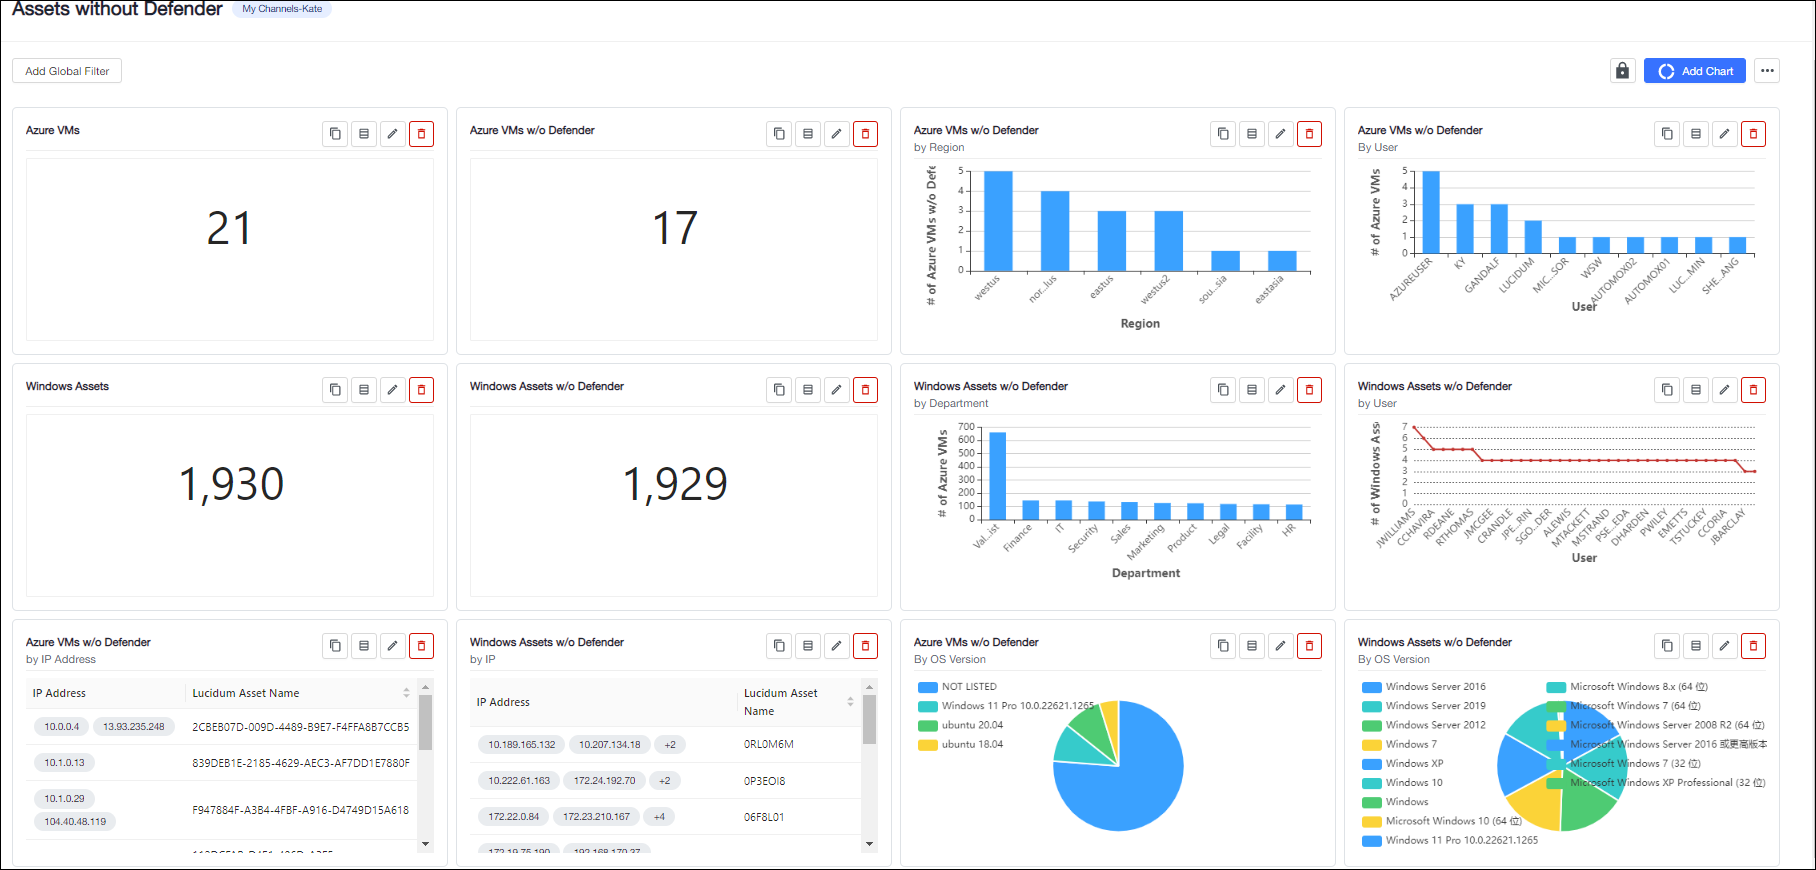Toggle Windows Server 2016 legend entry

click(x=1424, y=687)
